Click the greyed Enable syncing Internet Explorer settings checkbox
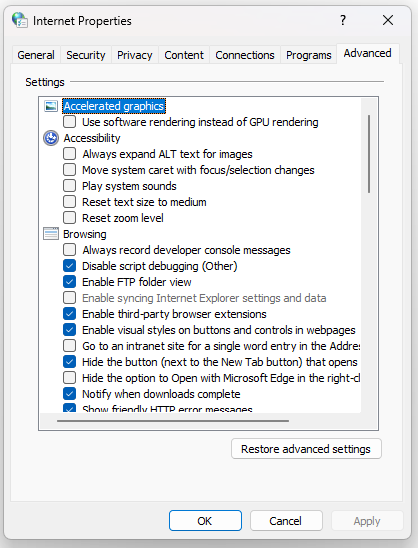The height and width of the screenshot is (548, 418). (x=70, y=298)
